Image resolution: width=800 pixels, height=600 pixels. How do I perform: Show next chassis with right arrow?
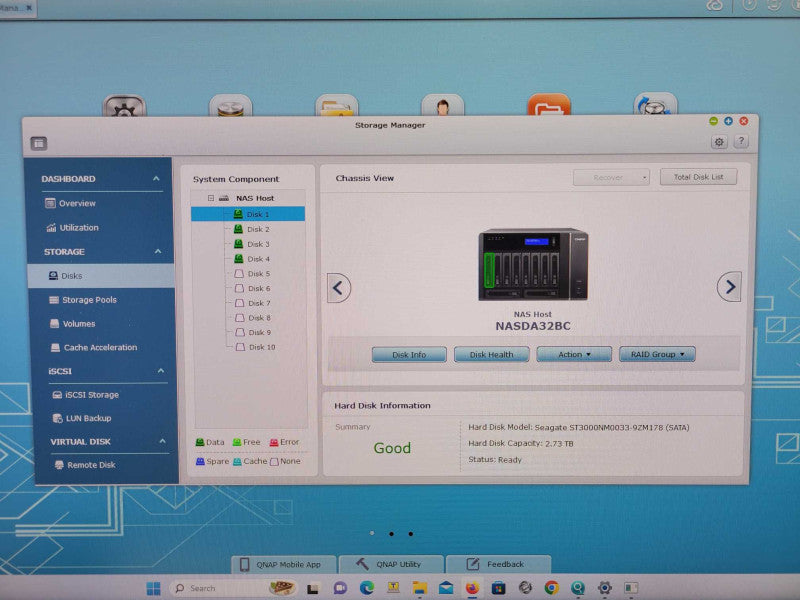point(729,287)
